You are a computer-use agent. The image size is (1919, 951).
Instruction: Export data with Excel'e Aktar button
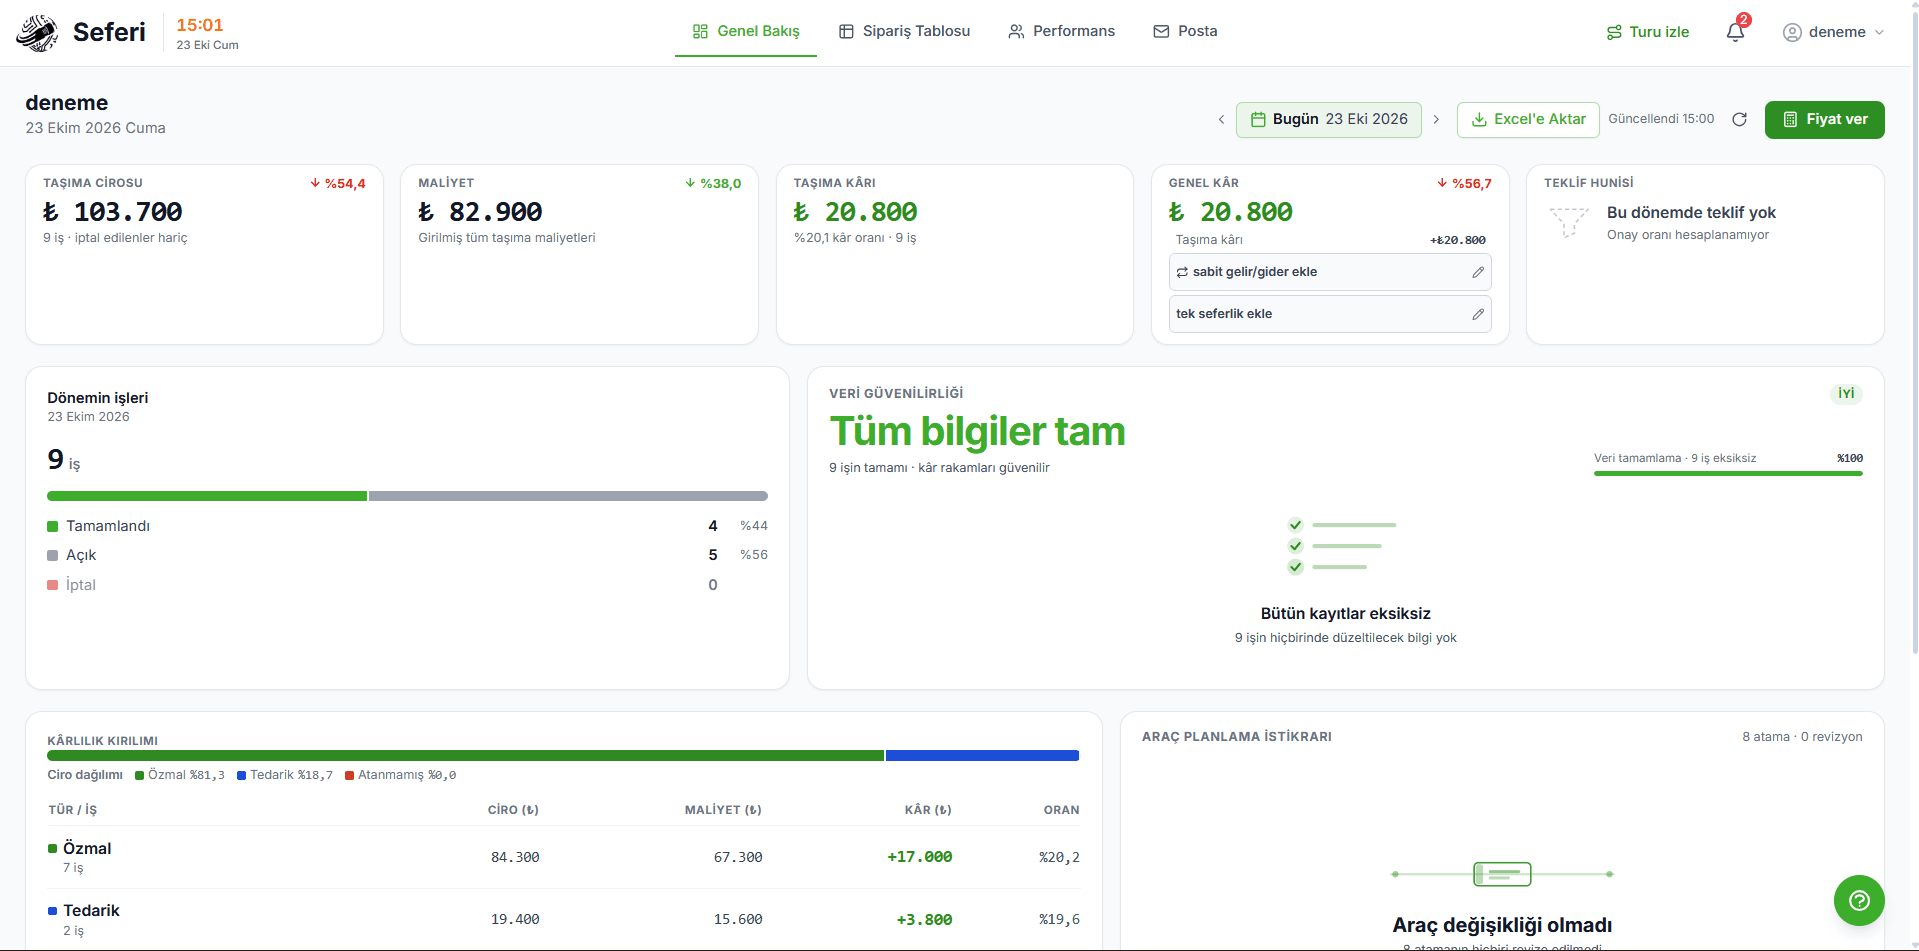pyautogui.click(x=1528, y=120)
